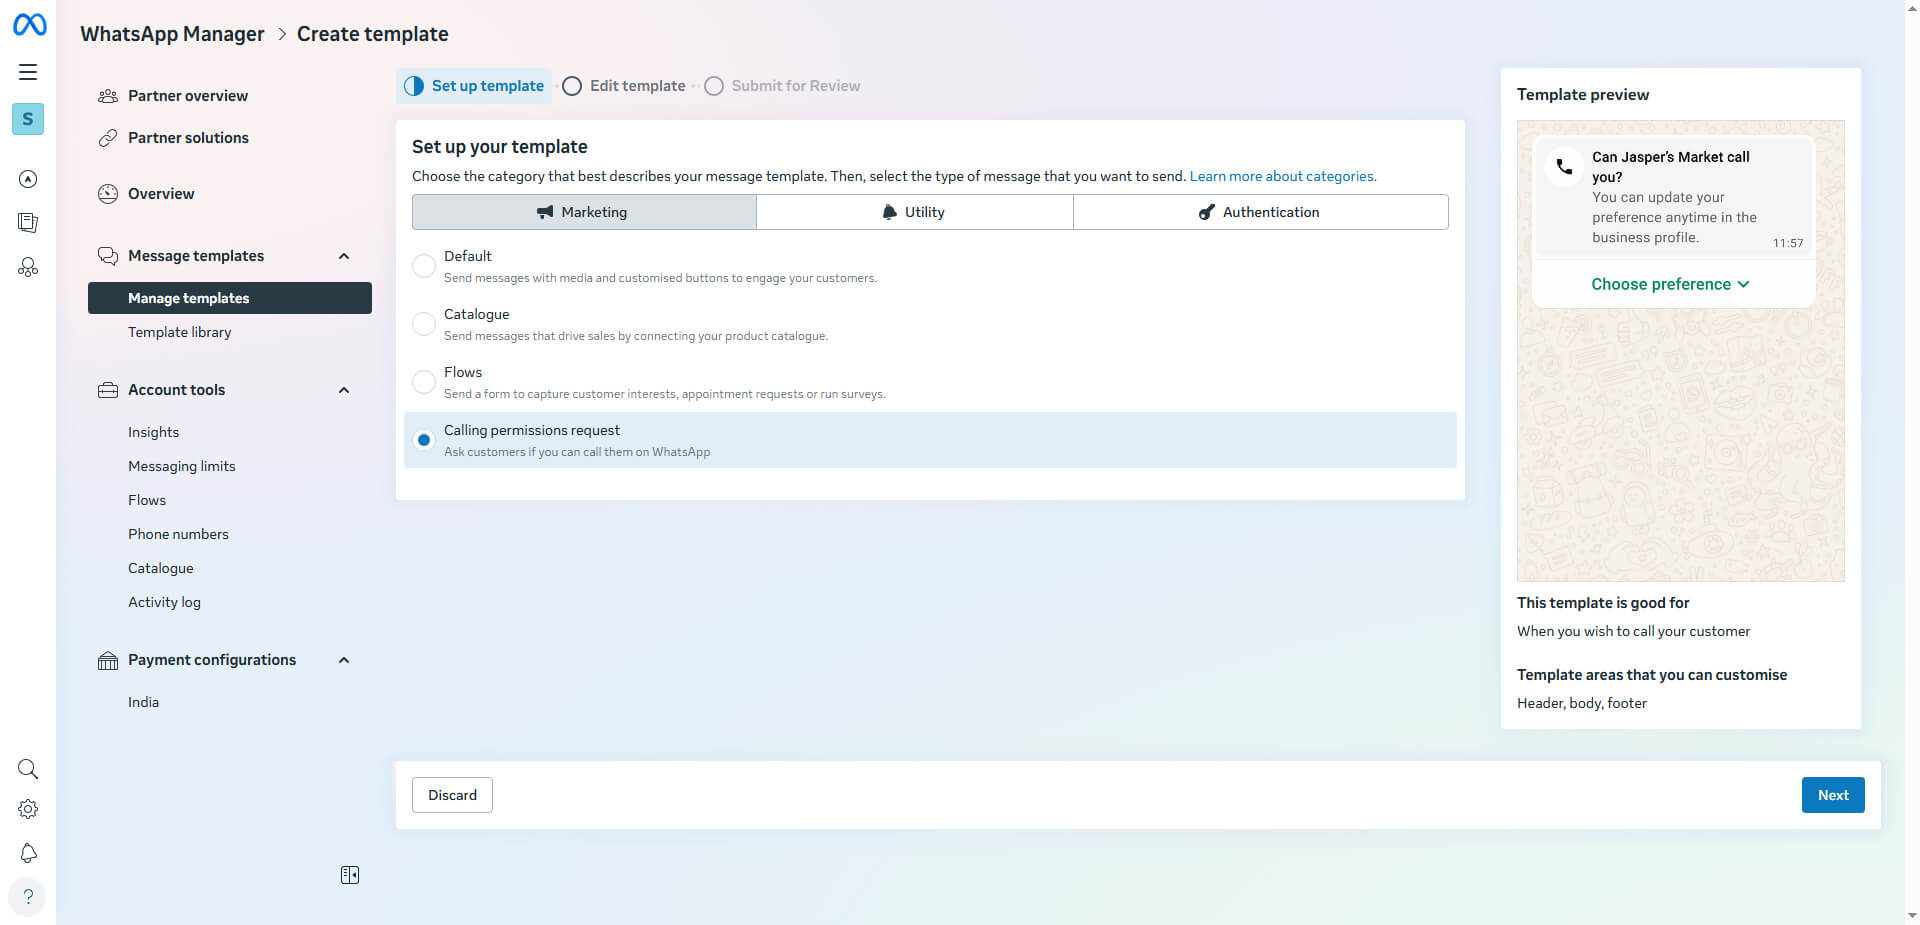This screenshot has height=925, width=1920.
Task: Open the hamburger menu icon
Action: pyautogui.click(x=28, y=72)
